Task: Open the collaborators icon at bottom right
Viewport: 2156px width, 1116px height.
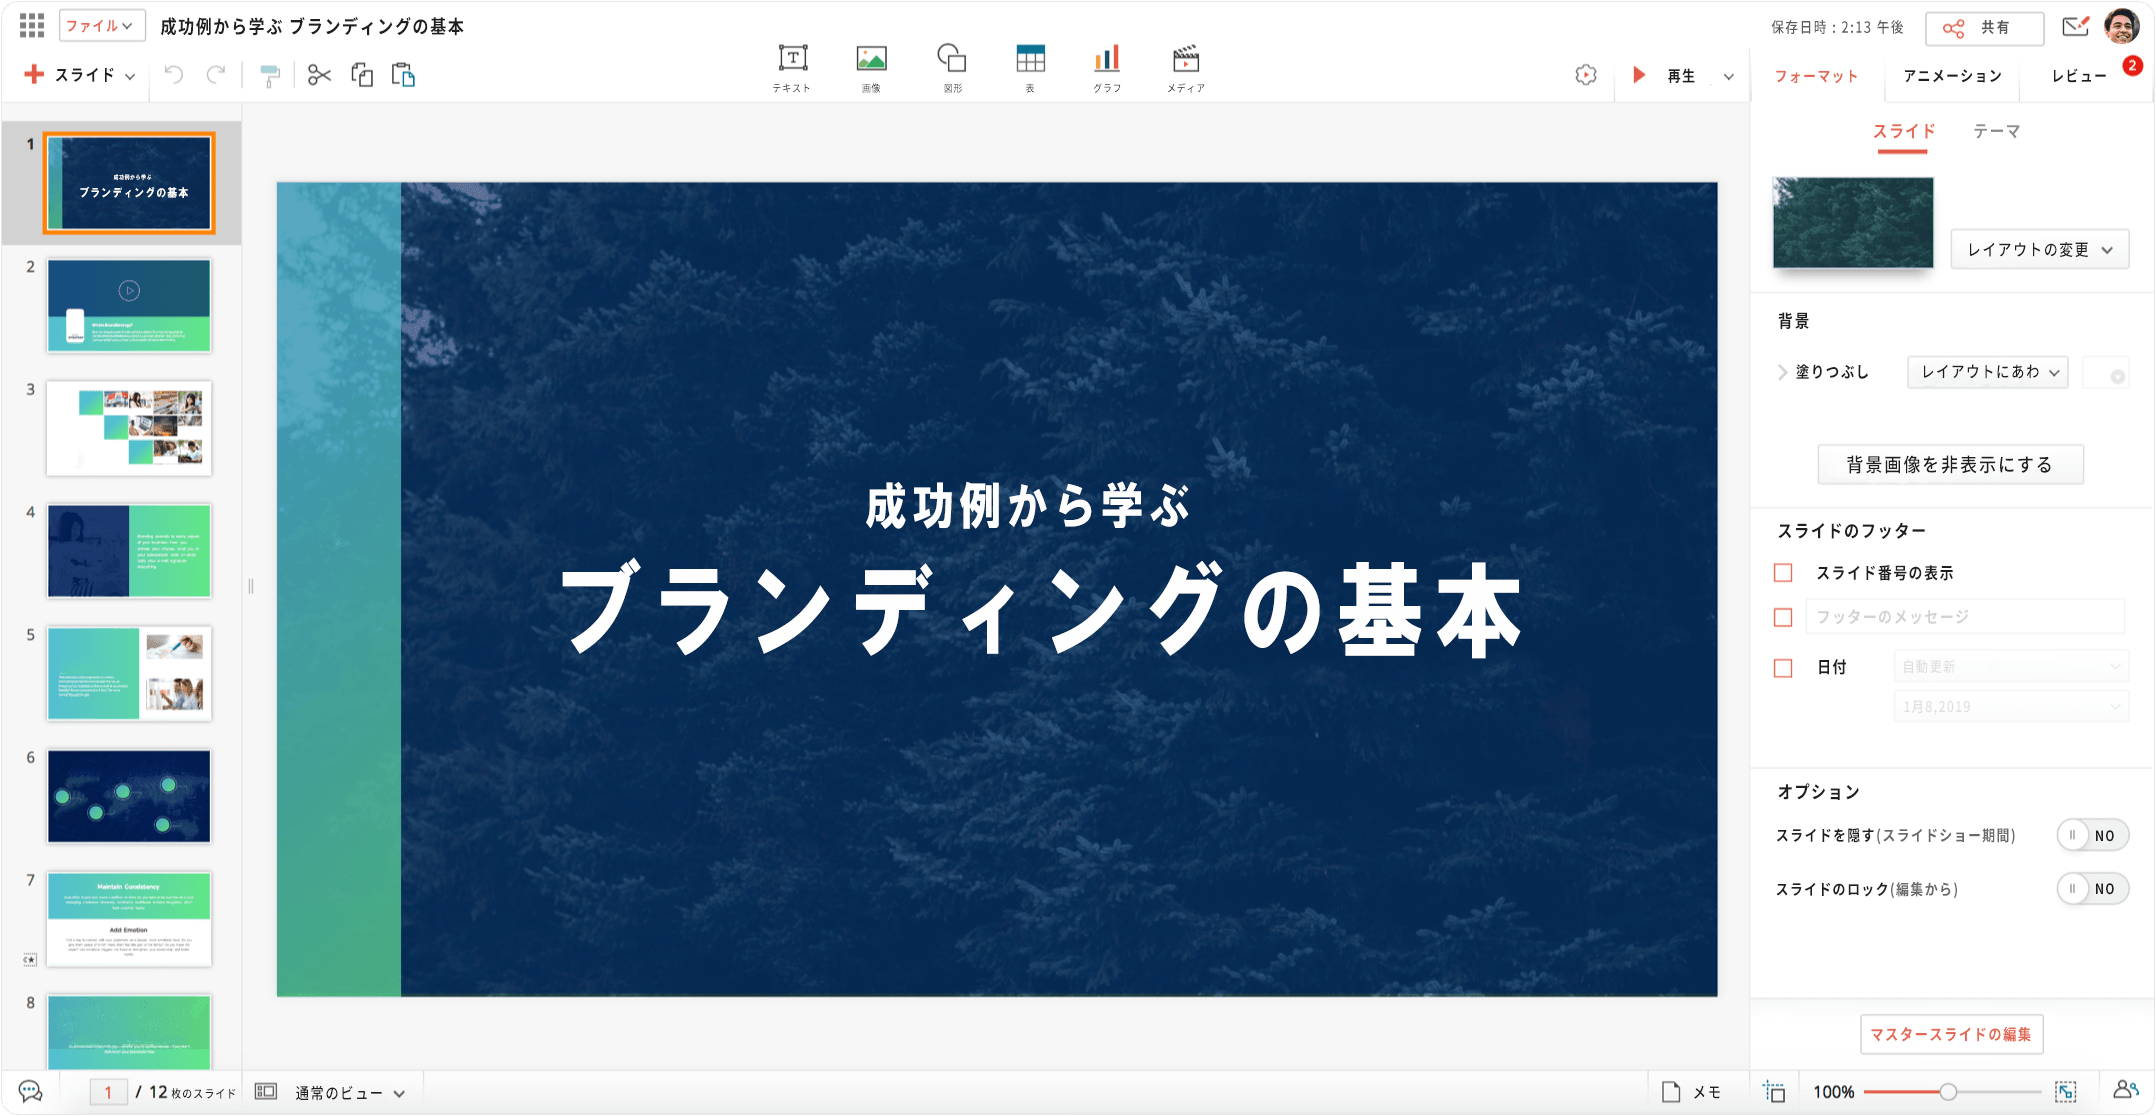Action: tap(2125, 1090)
